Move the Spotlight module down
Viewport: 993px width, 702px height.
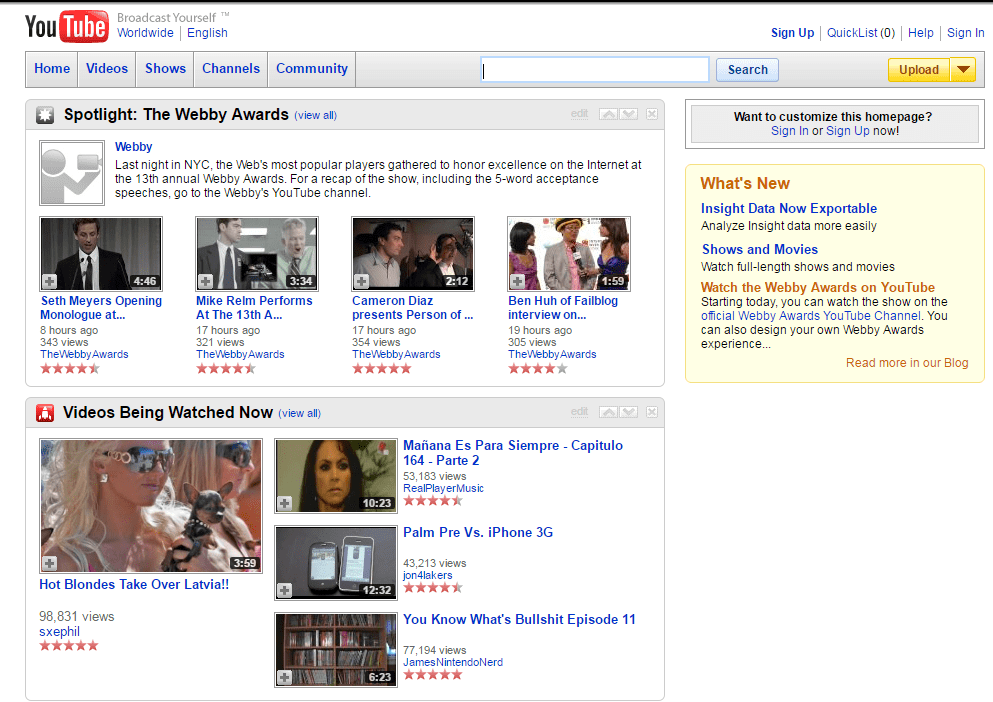pyautogui.click(x=628, y=114)
